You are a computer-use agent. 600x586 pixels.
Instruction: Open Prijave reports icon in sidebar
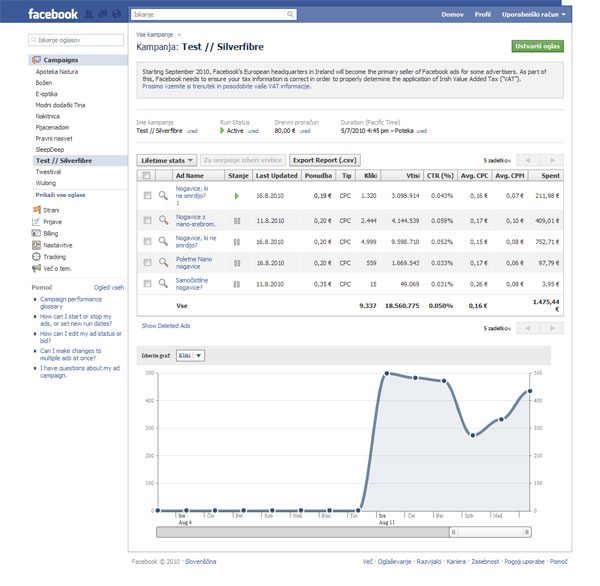pos(36,221)
